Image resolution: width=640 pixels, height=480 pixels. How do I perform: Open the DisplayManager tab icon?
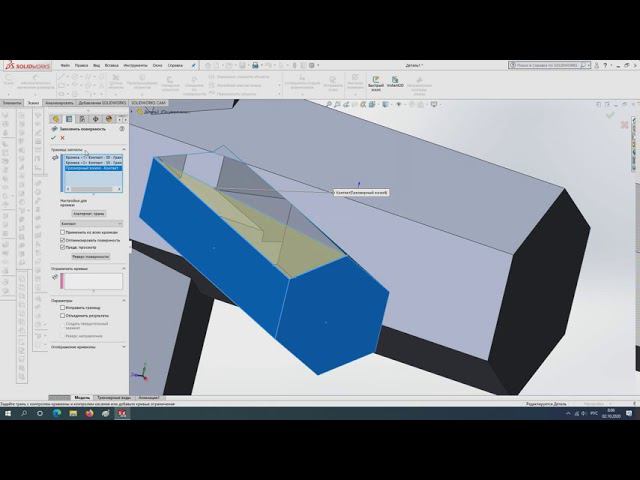coord(109,119)
